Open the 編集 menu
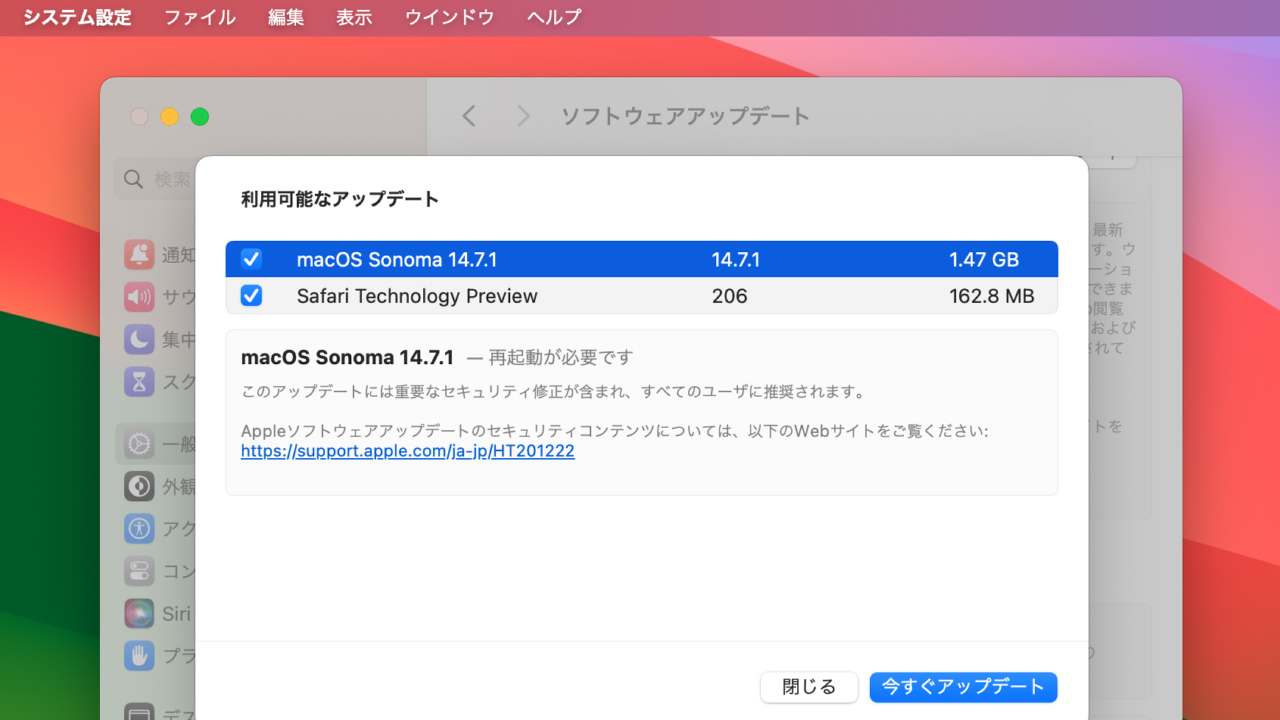The height and width of the screenshot is (720, 1280). point(286,17)
